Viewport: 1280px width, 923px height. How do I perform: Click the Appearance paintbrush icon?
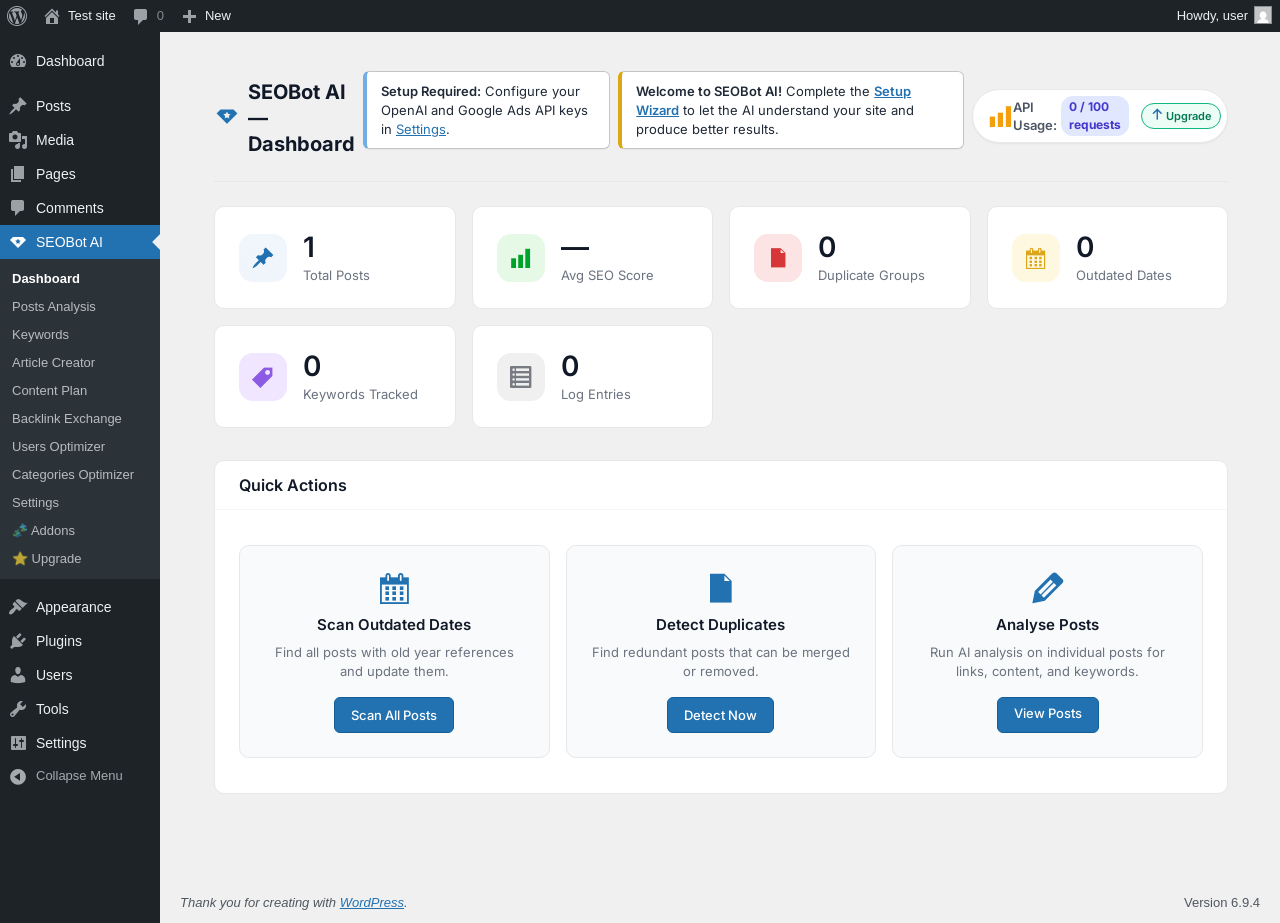[x=18, y=607]
